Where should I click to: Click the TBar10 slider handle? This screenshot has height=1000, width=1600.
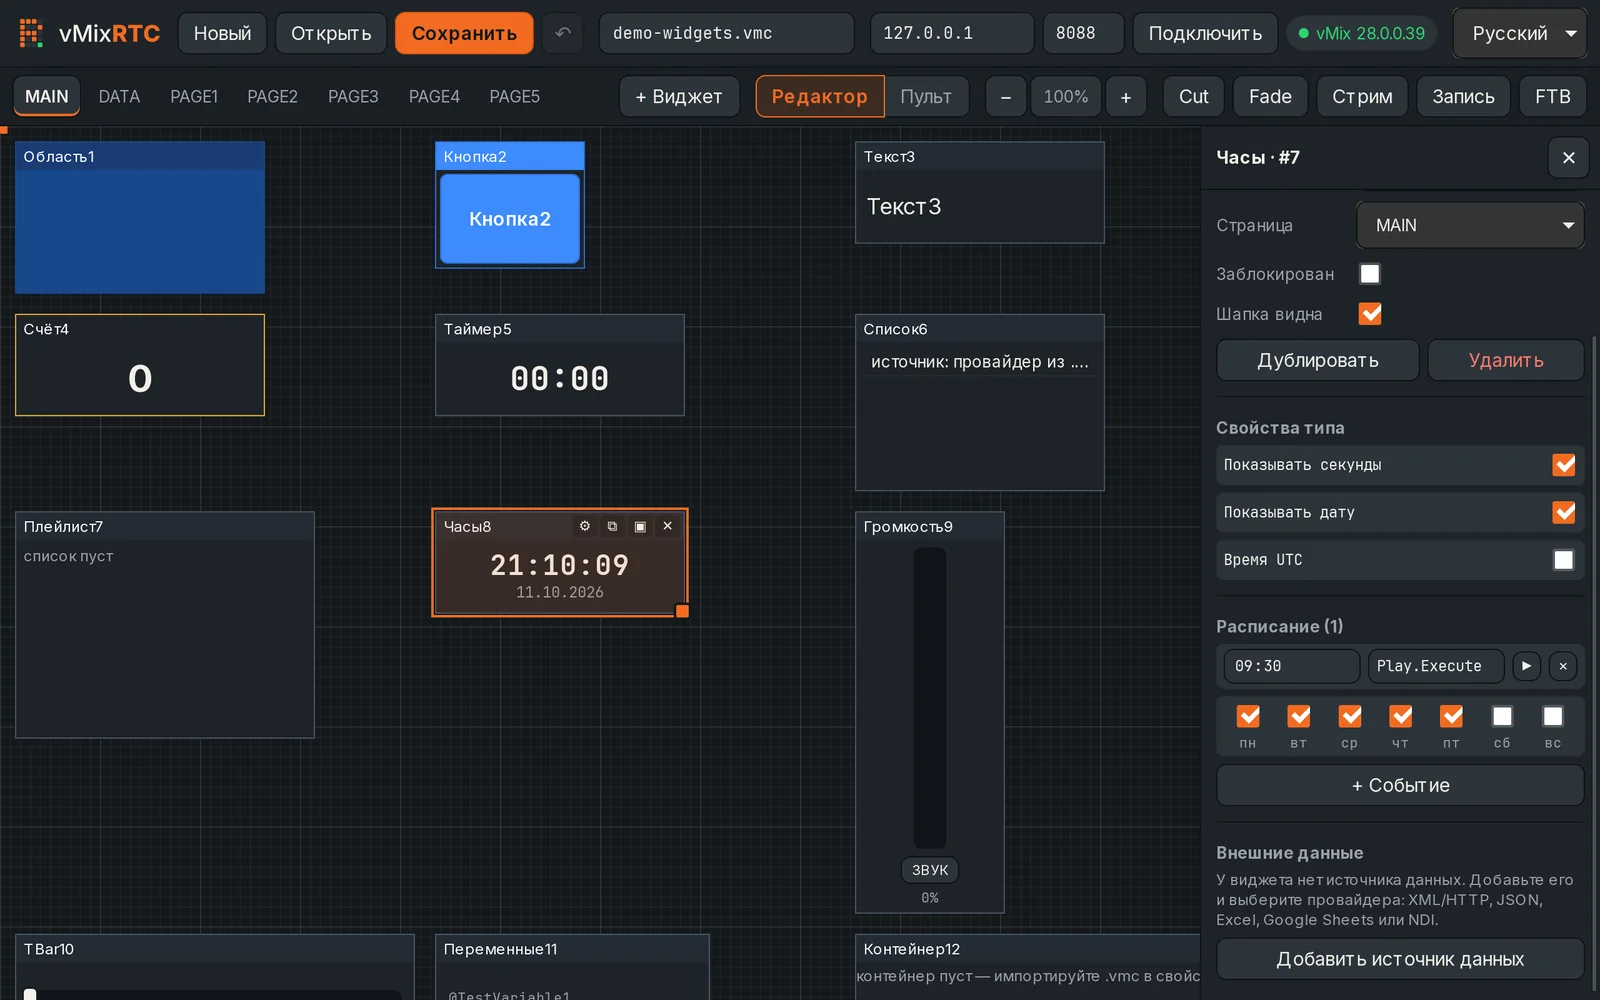pos(30,994)
